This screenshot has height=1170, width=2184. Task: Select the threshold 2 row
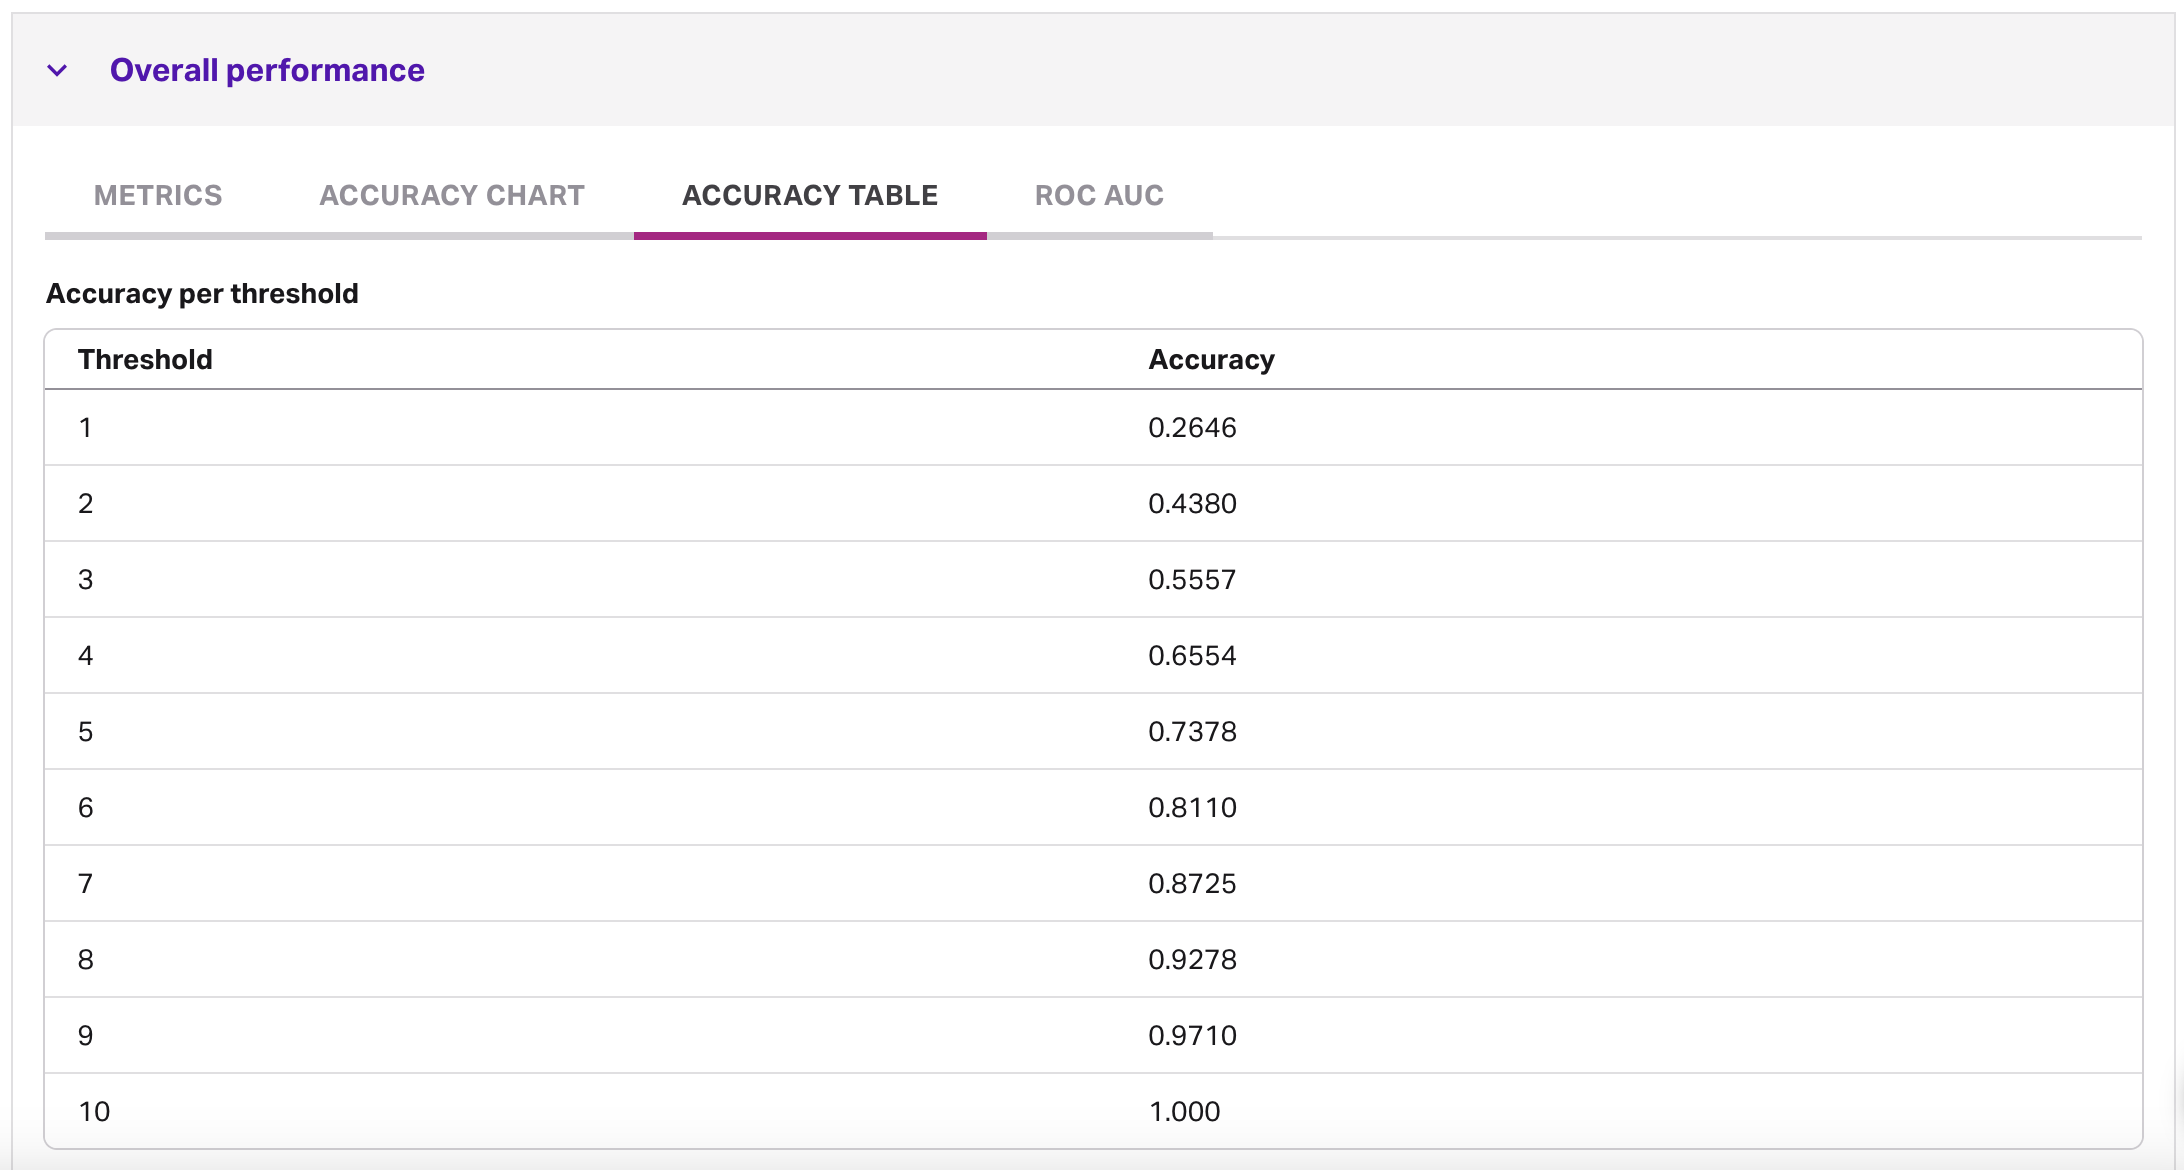(x=86, y=504)
